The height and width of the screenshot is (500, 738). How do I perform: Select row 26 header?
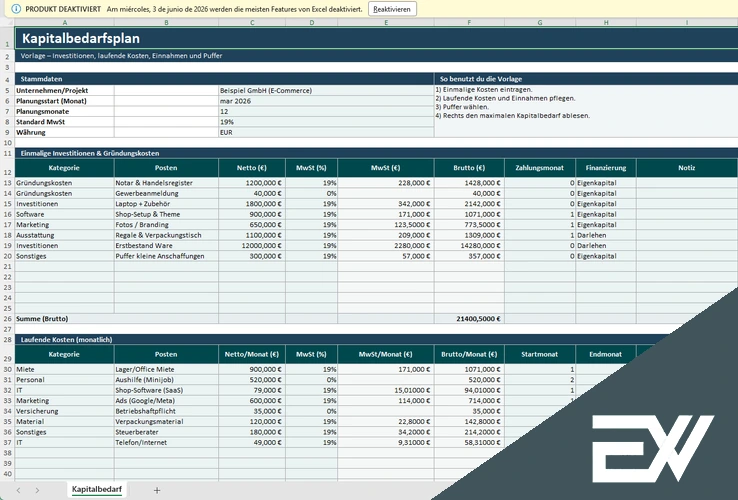(x=7, y=319)
